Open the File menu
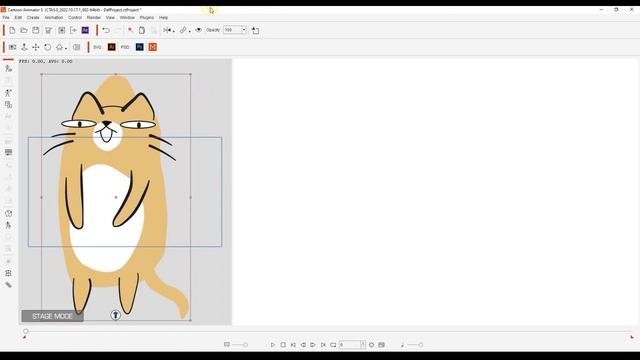The image size is (640, 360). 6,18
